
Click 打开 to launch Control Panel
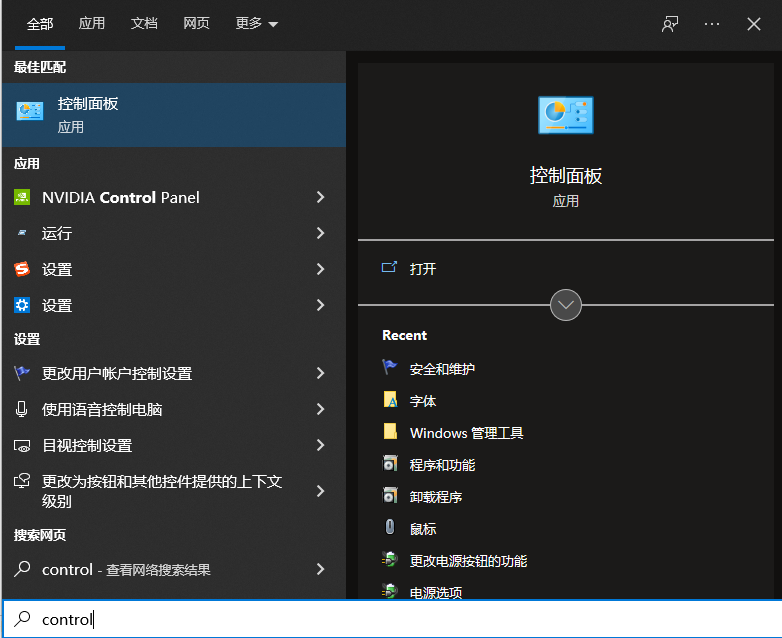pyautogui.click(x=423, y=269)
